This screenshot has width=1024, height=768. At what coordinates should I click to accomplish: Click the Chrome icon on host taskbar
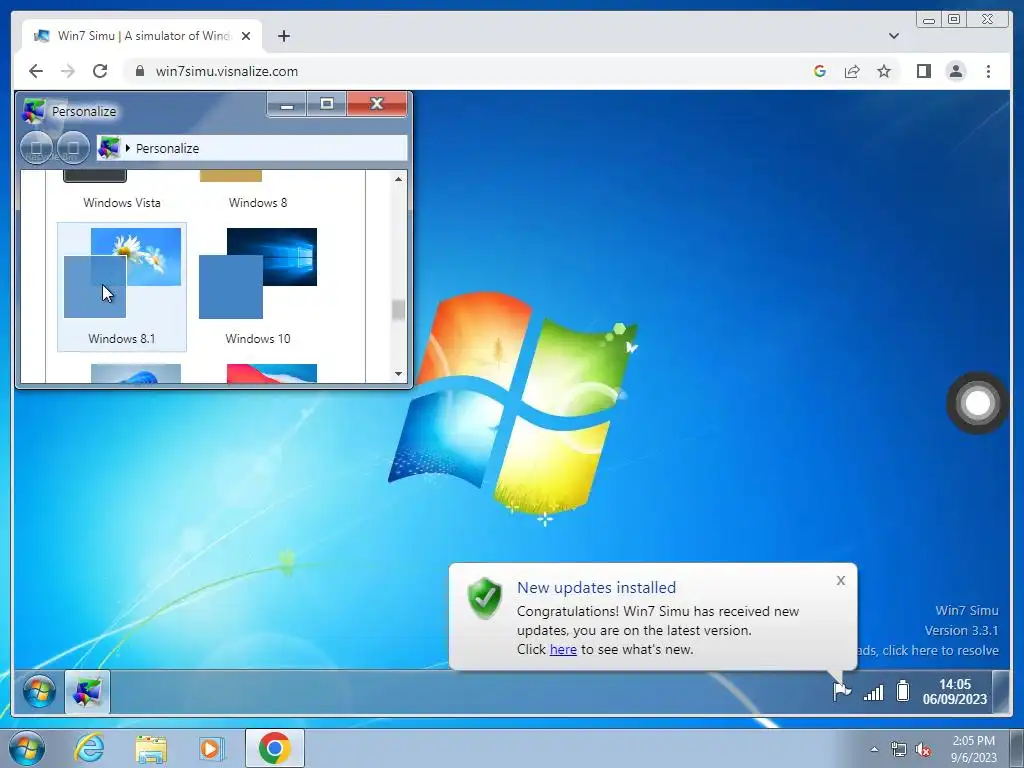pos(274,748)
